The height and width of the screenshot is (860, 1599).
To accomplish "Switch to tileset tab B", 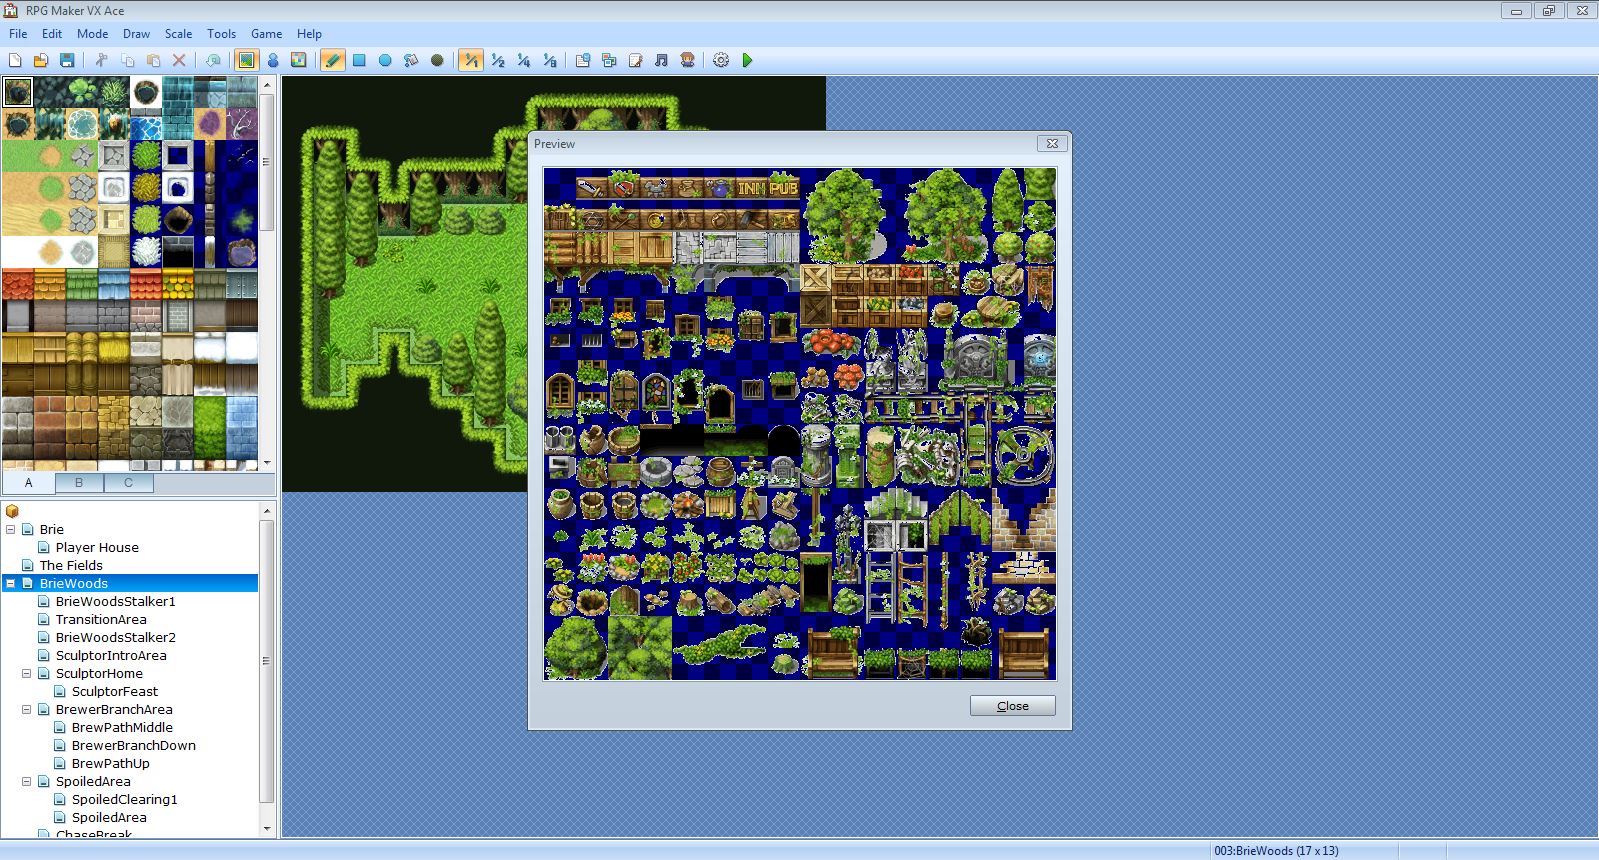I will (79, 483).
